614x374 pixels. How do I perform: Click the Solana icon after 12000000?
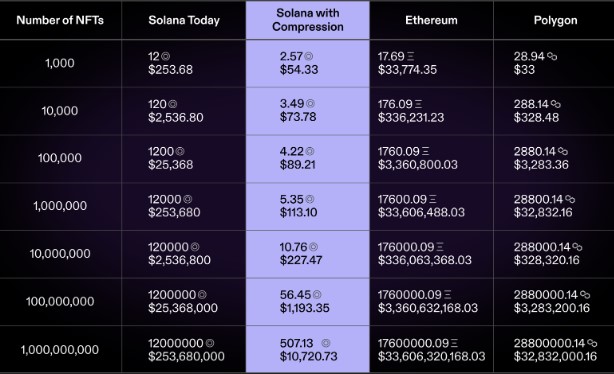210,343
